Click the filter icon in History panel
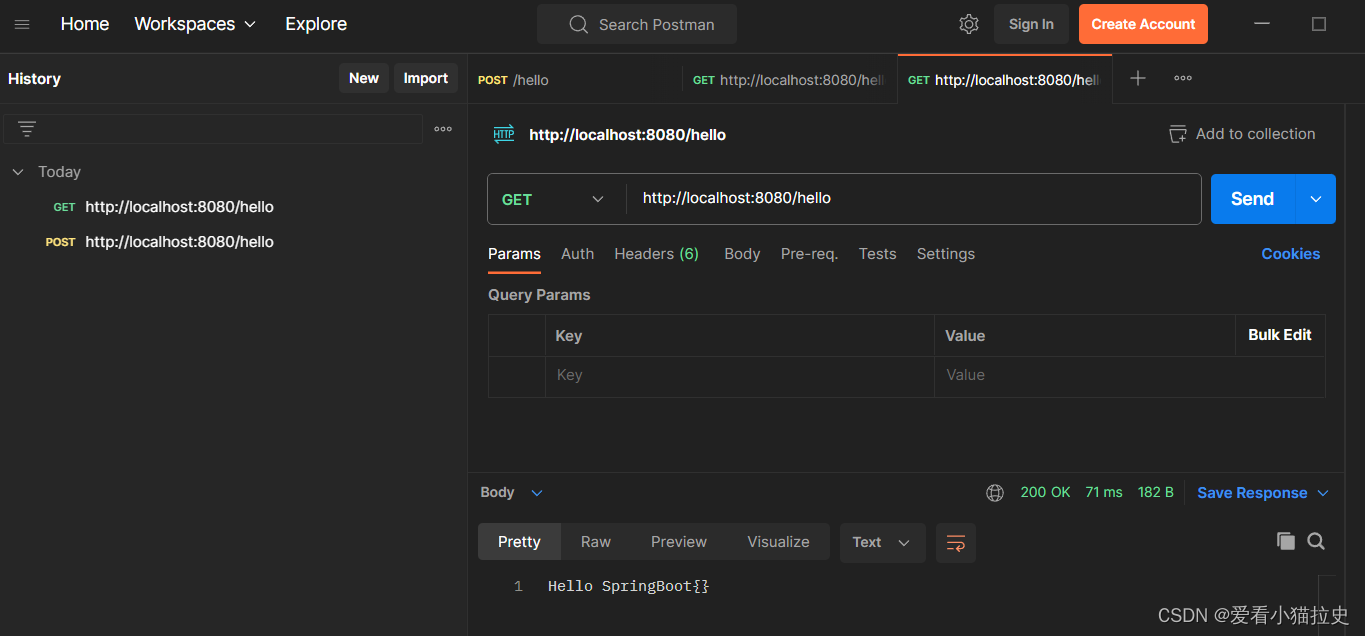 click(26, 128)
